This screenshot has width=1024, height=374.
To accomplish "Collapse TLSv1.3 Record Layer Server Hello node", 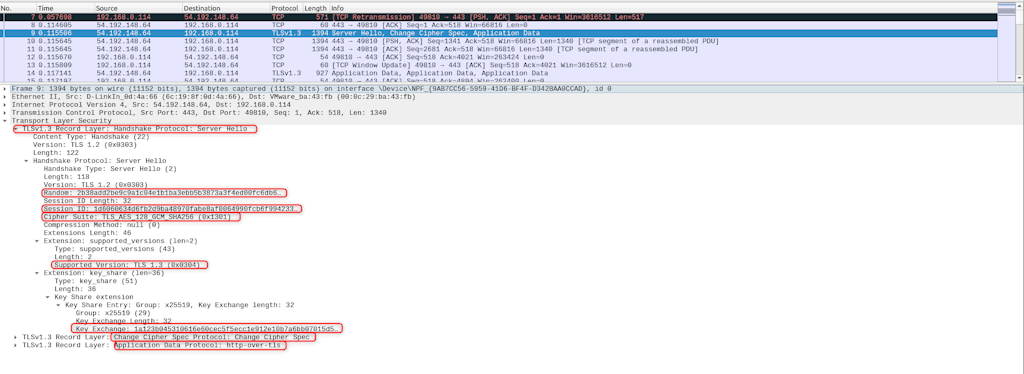I will pos(16,129).
